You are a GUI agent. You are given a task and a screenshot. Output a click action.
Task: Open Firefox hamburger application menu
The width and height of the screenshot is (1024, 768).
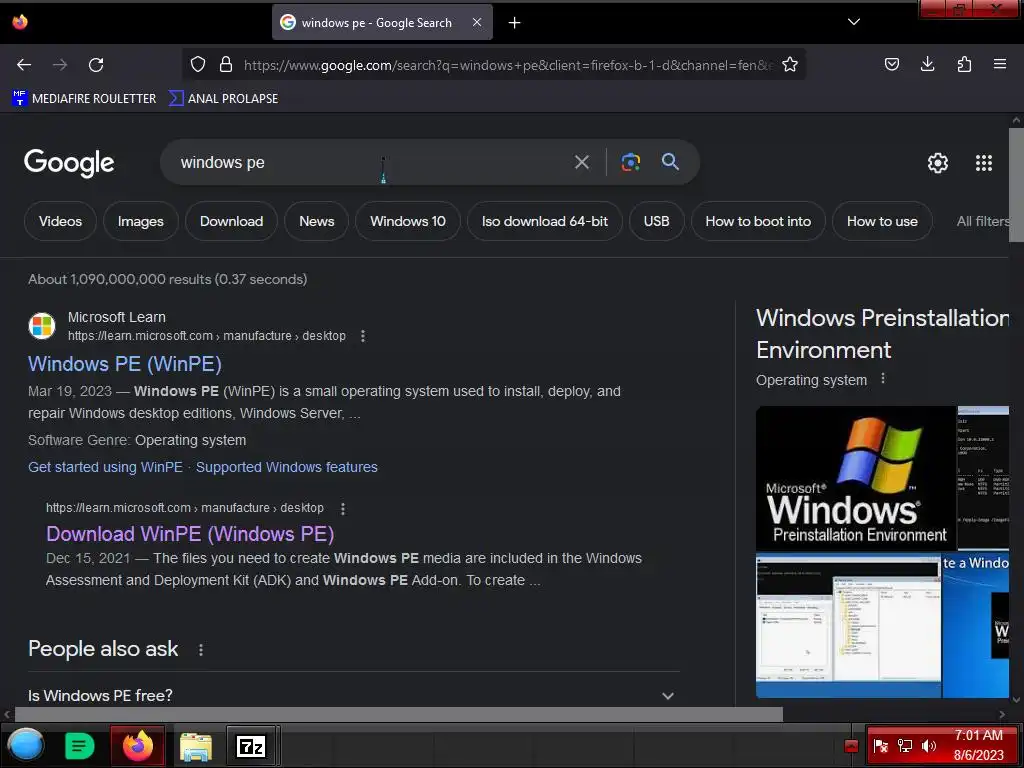[x=999, y=64]
